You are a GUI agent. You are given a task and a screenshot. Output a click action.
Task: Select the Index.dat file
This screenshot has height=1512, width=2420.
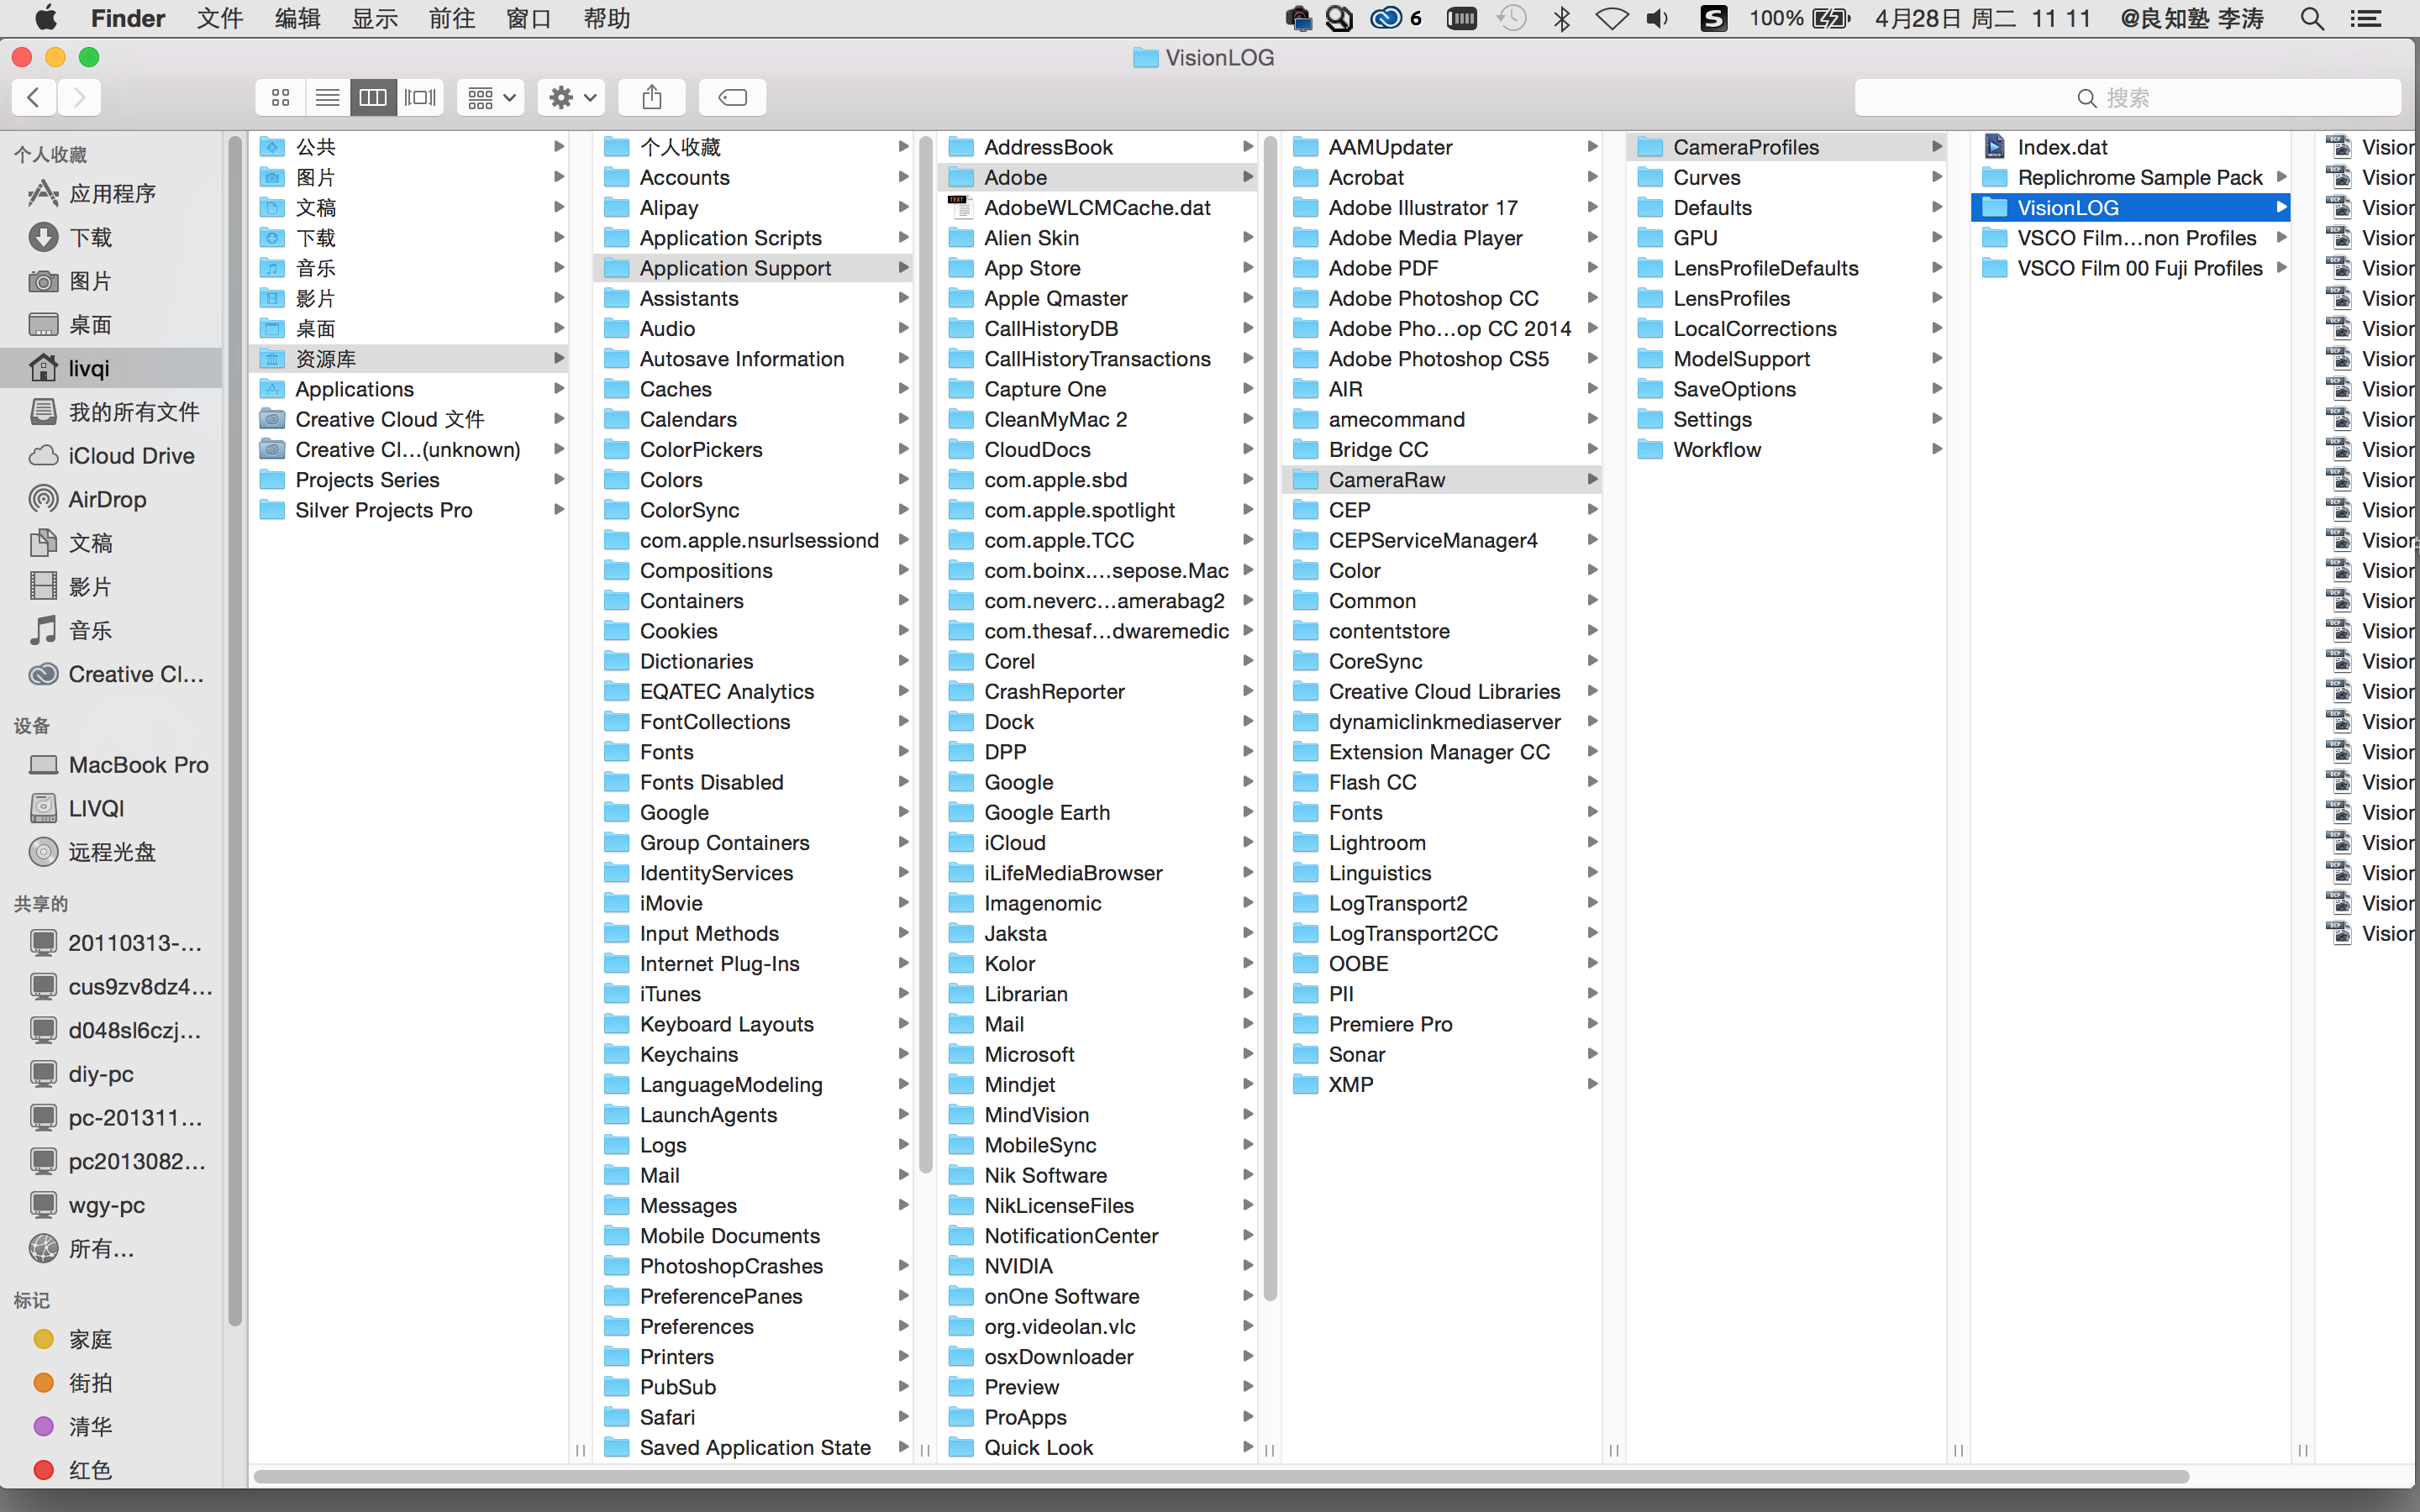pos(2062,147)
